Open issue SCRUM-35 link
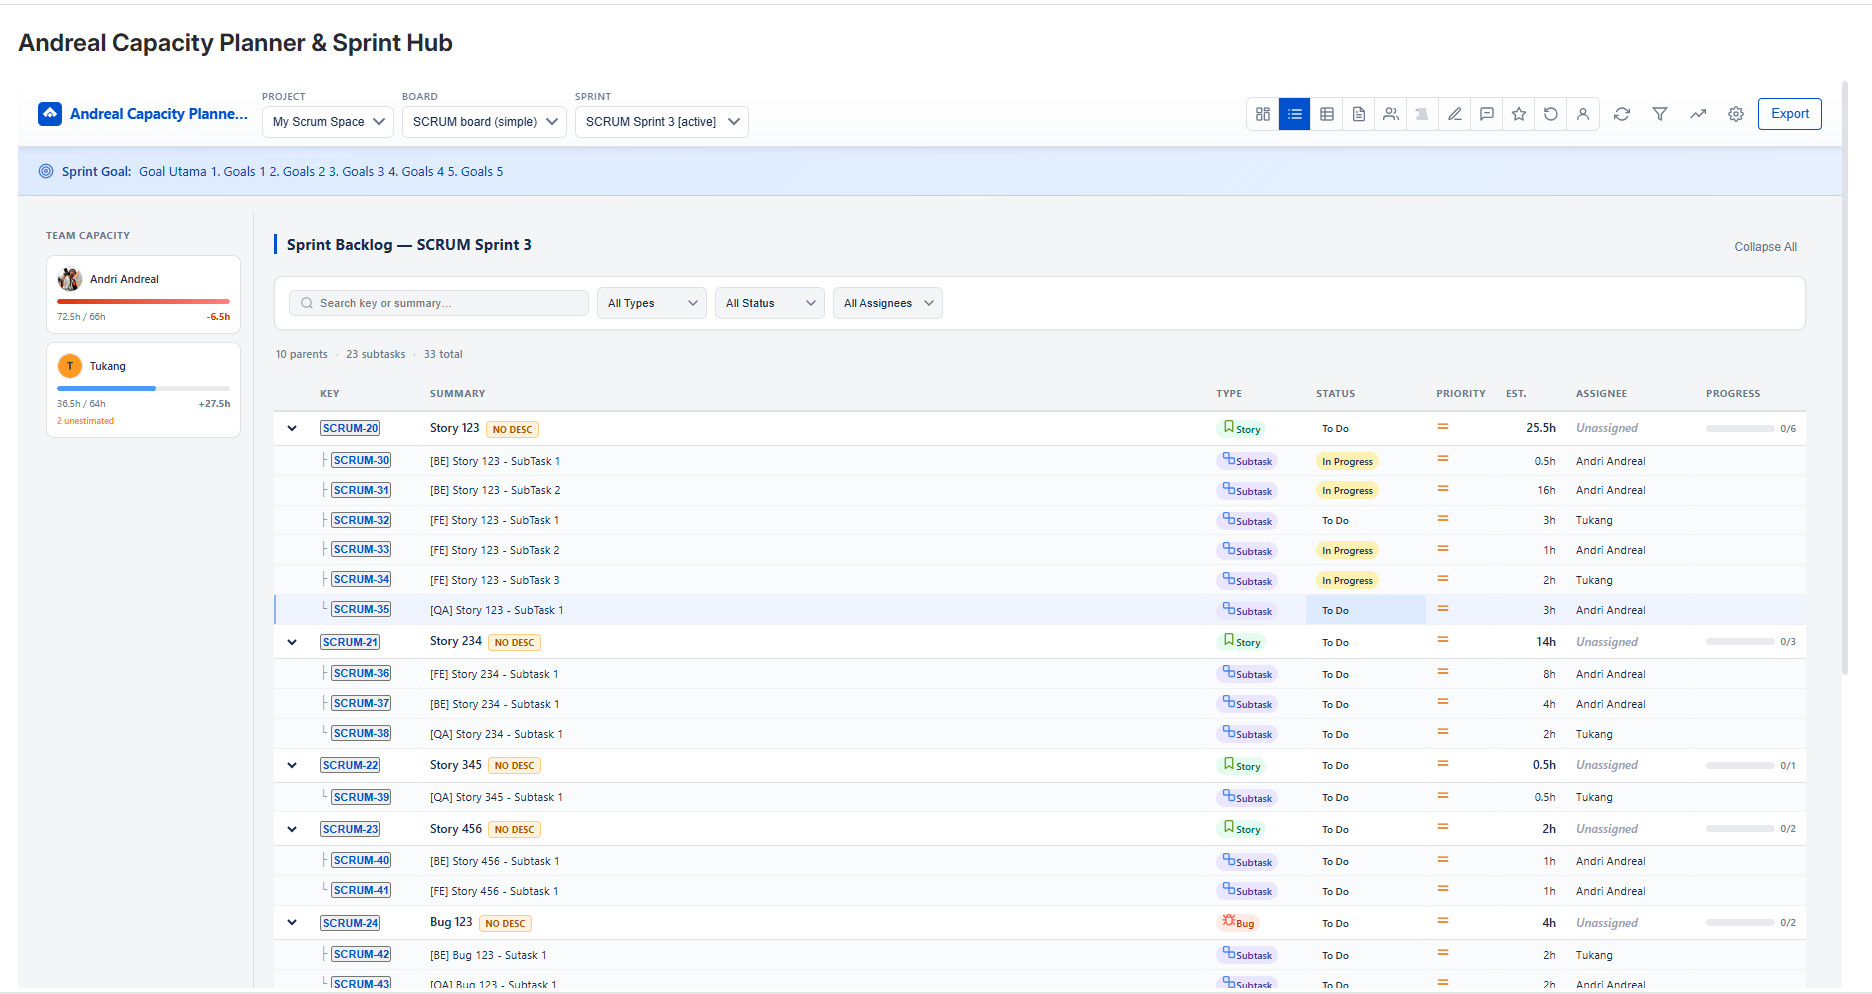Viewport: 1872px width, 994px height. pos(360,609)
